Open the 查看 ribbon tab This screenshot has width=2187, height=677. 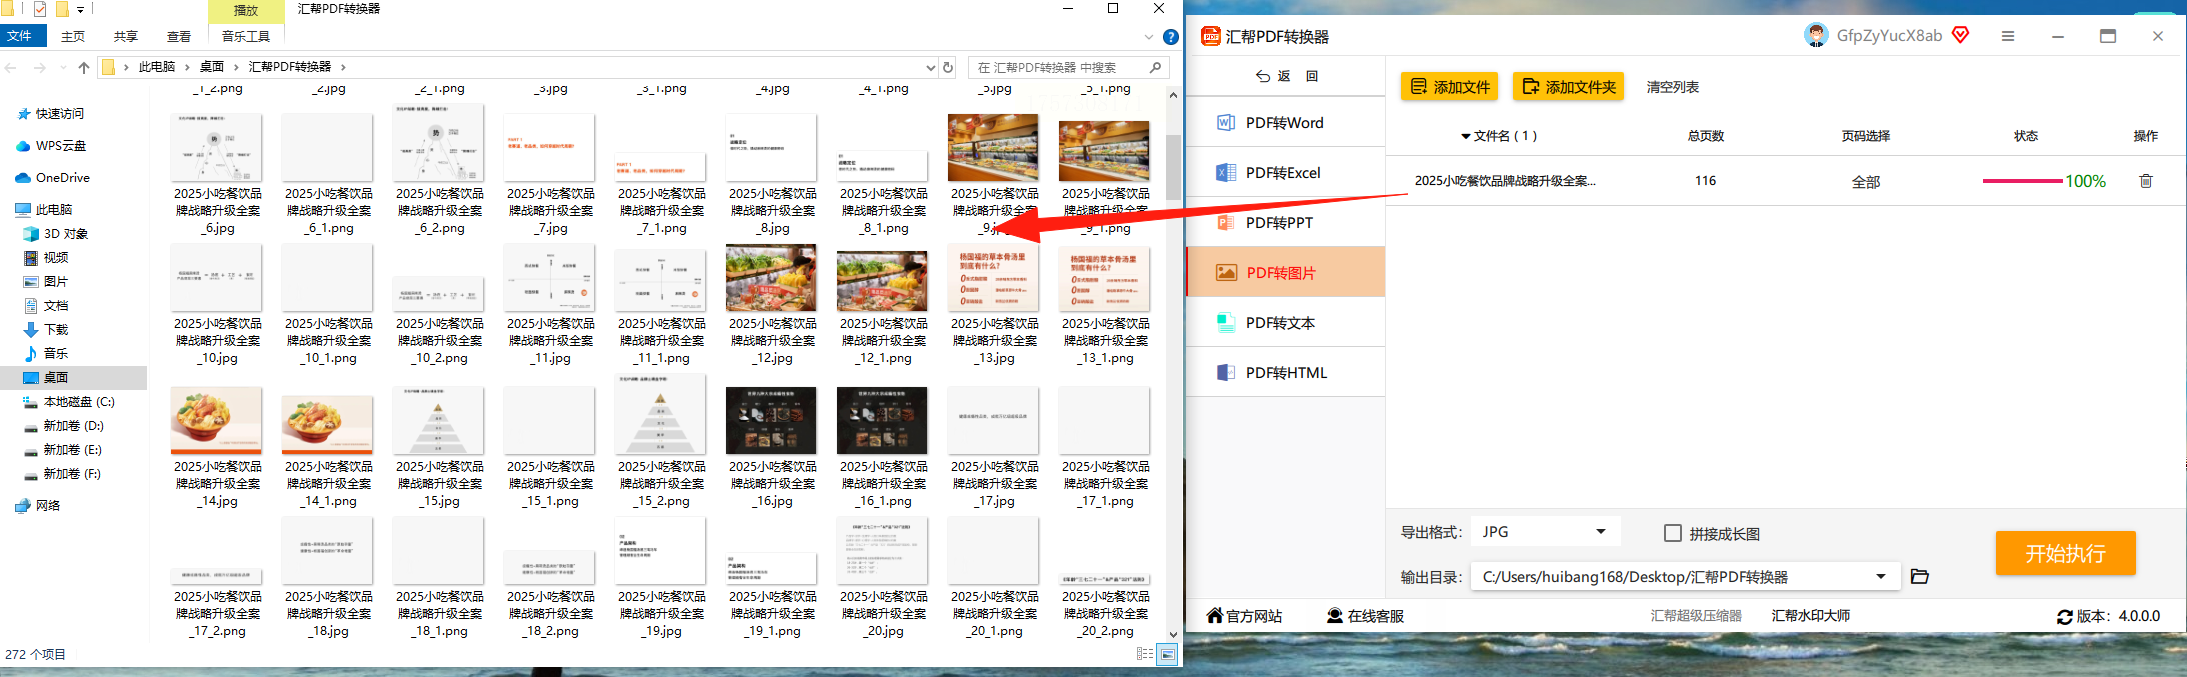tap(179, 36)
